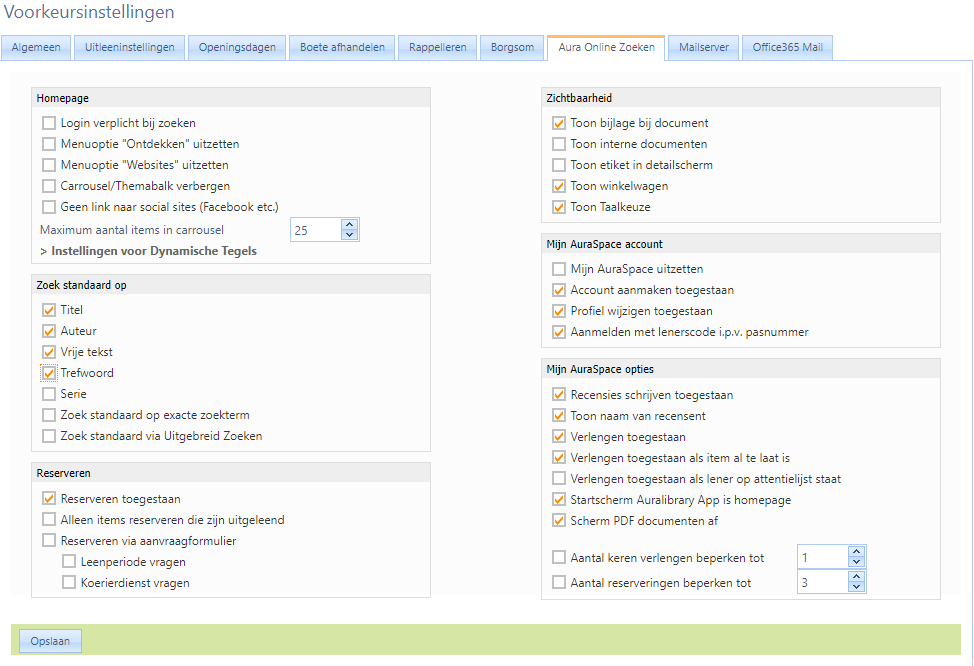The image size is (974, 666).
Task: Open the Uitleeninstellingen tab
Action: [130, 47]
